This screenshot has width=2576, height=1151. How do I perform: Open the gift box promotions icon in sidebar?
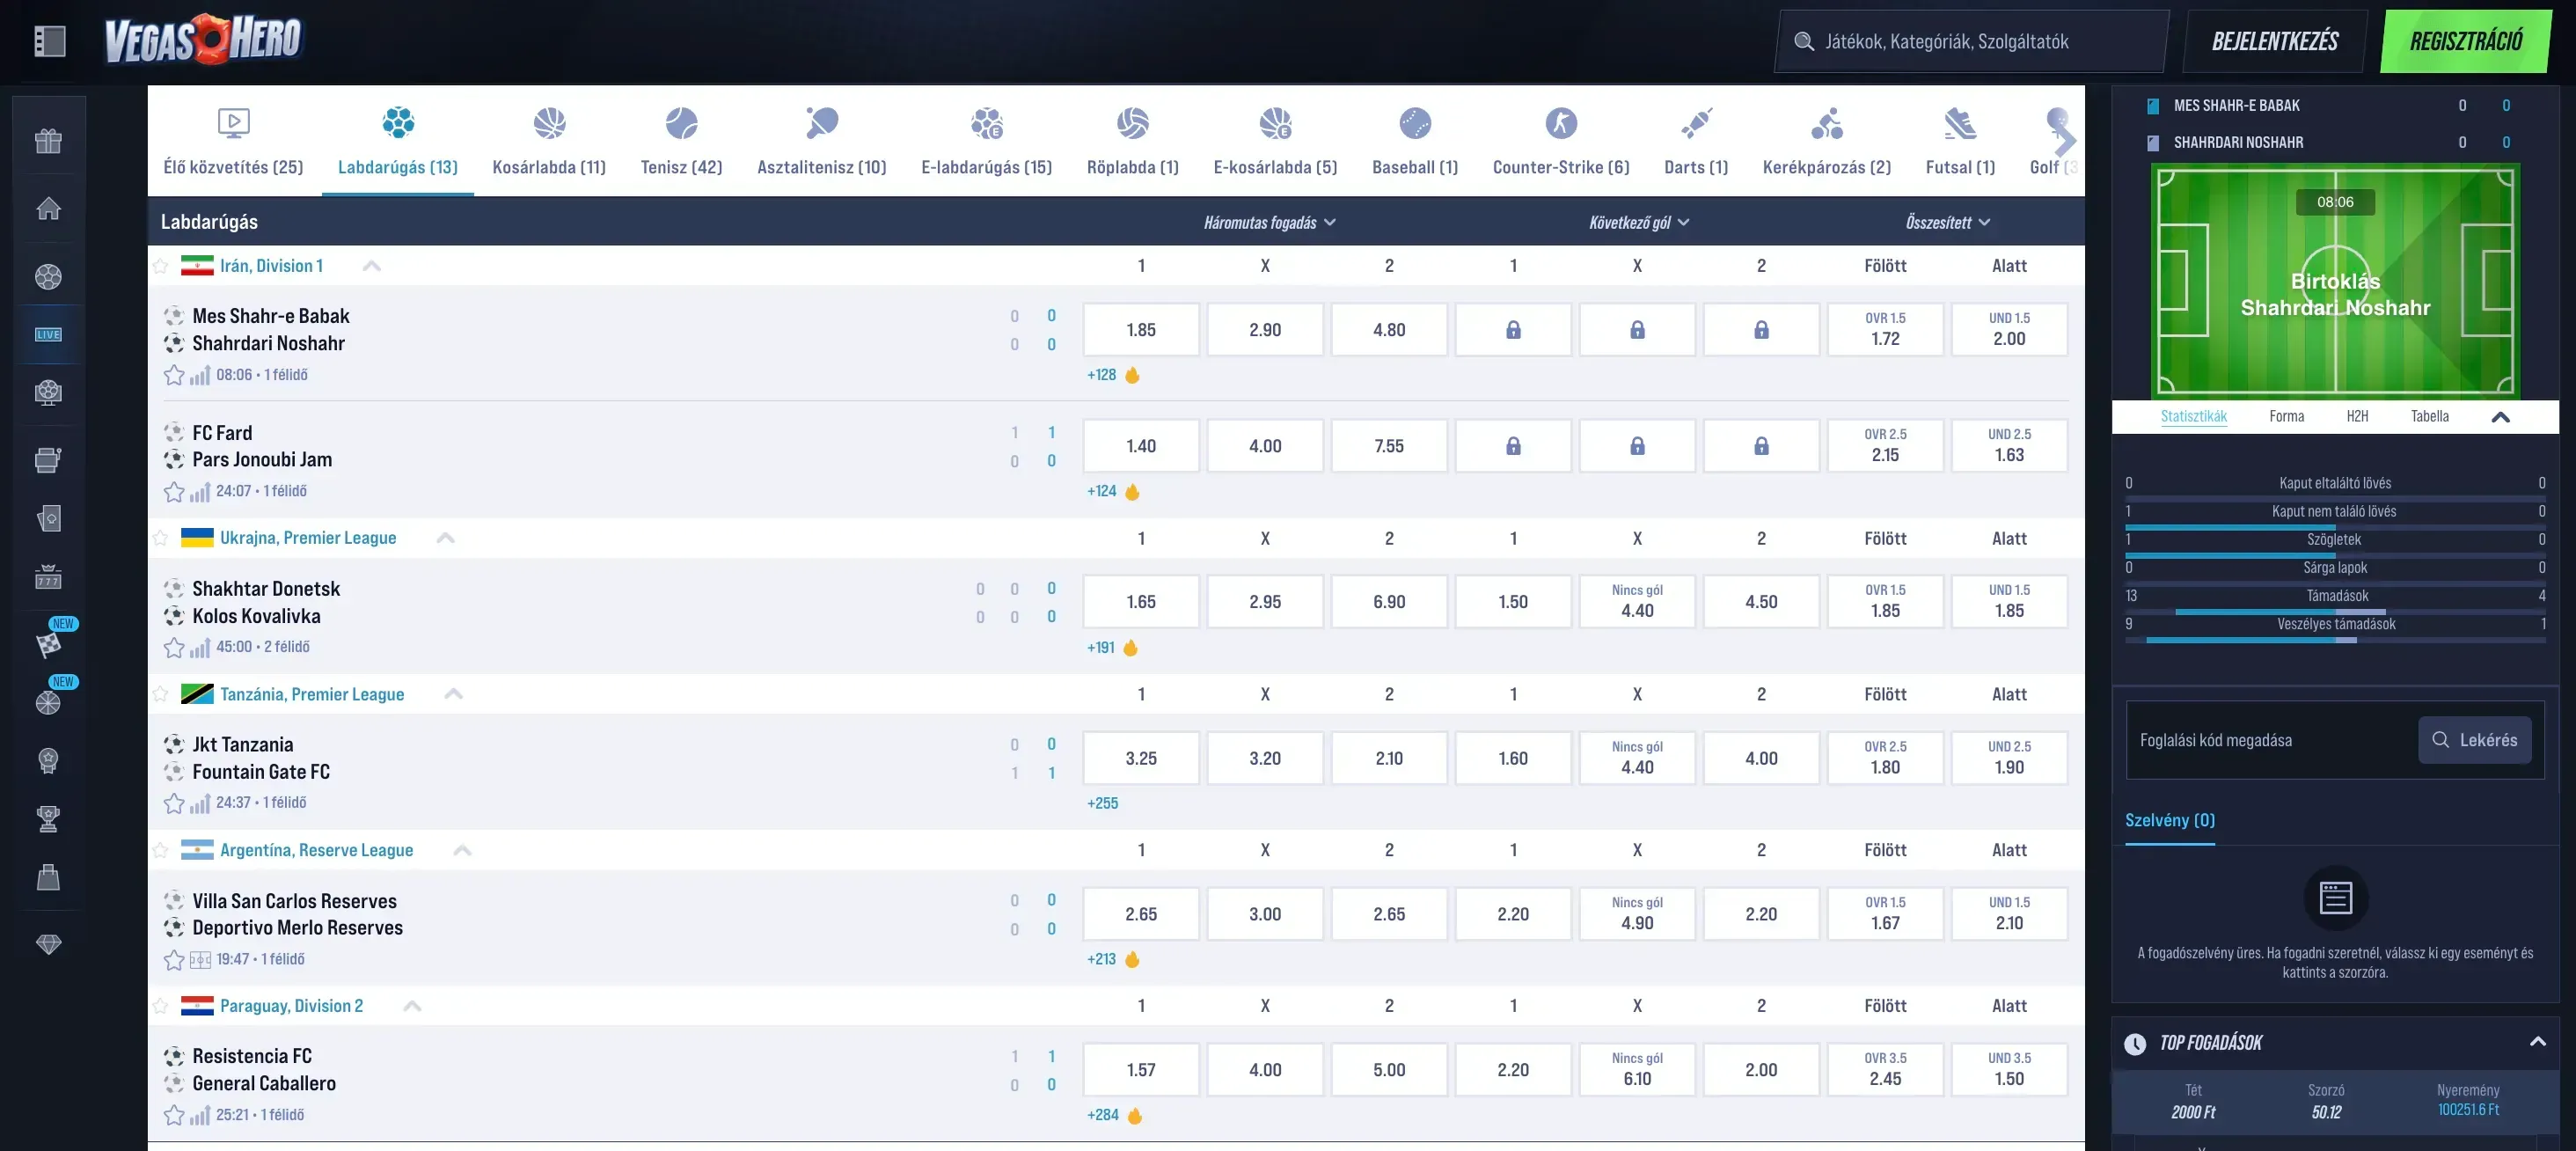[48, 141]
